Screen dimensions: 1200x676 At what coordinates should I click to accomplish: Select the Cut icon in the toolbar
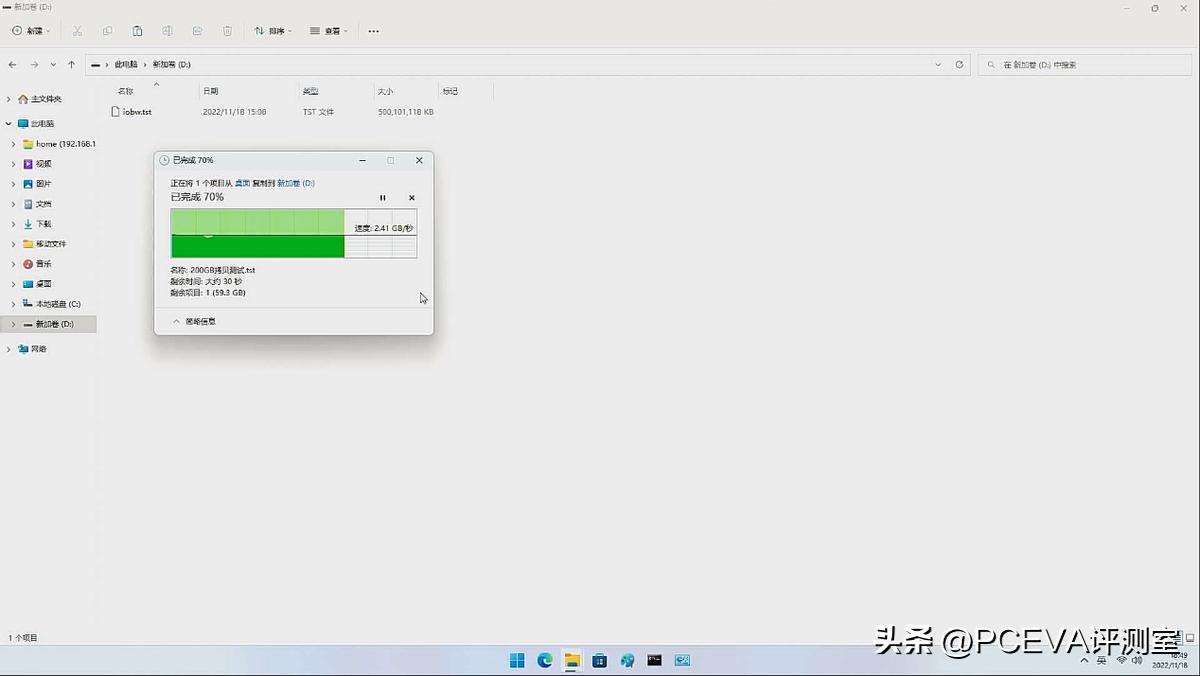coord(76,31)
